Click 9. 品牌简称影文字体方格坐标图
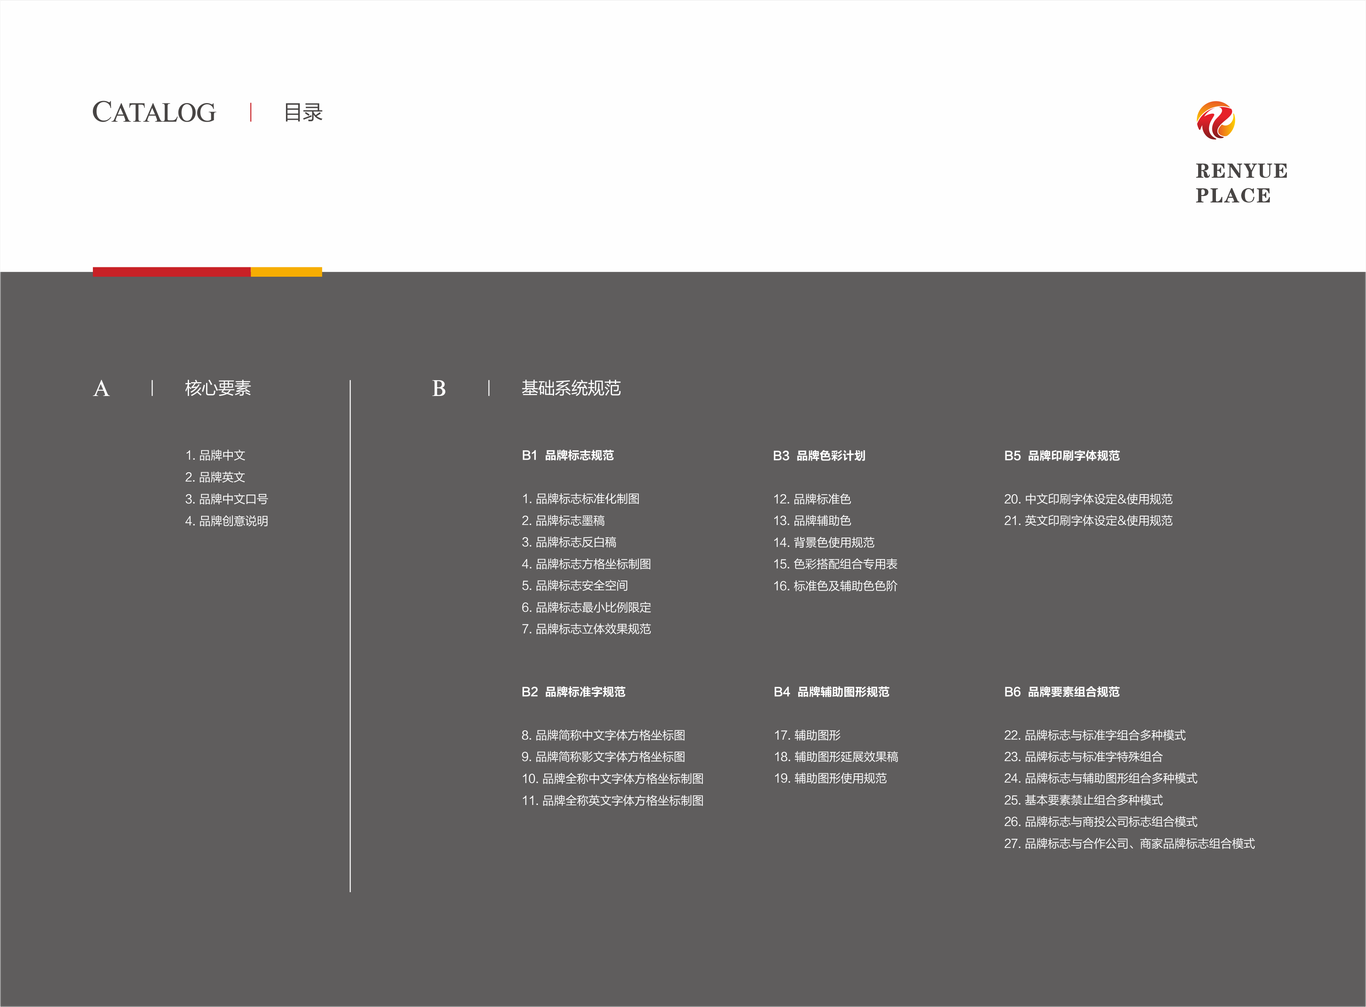1366x1007 pixels. 604,757
